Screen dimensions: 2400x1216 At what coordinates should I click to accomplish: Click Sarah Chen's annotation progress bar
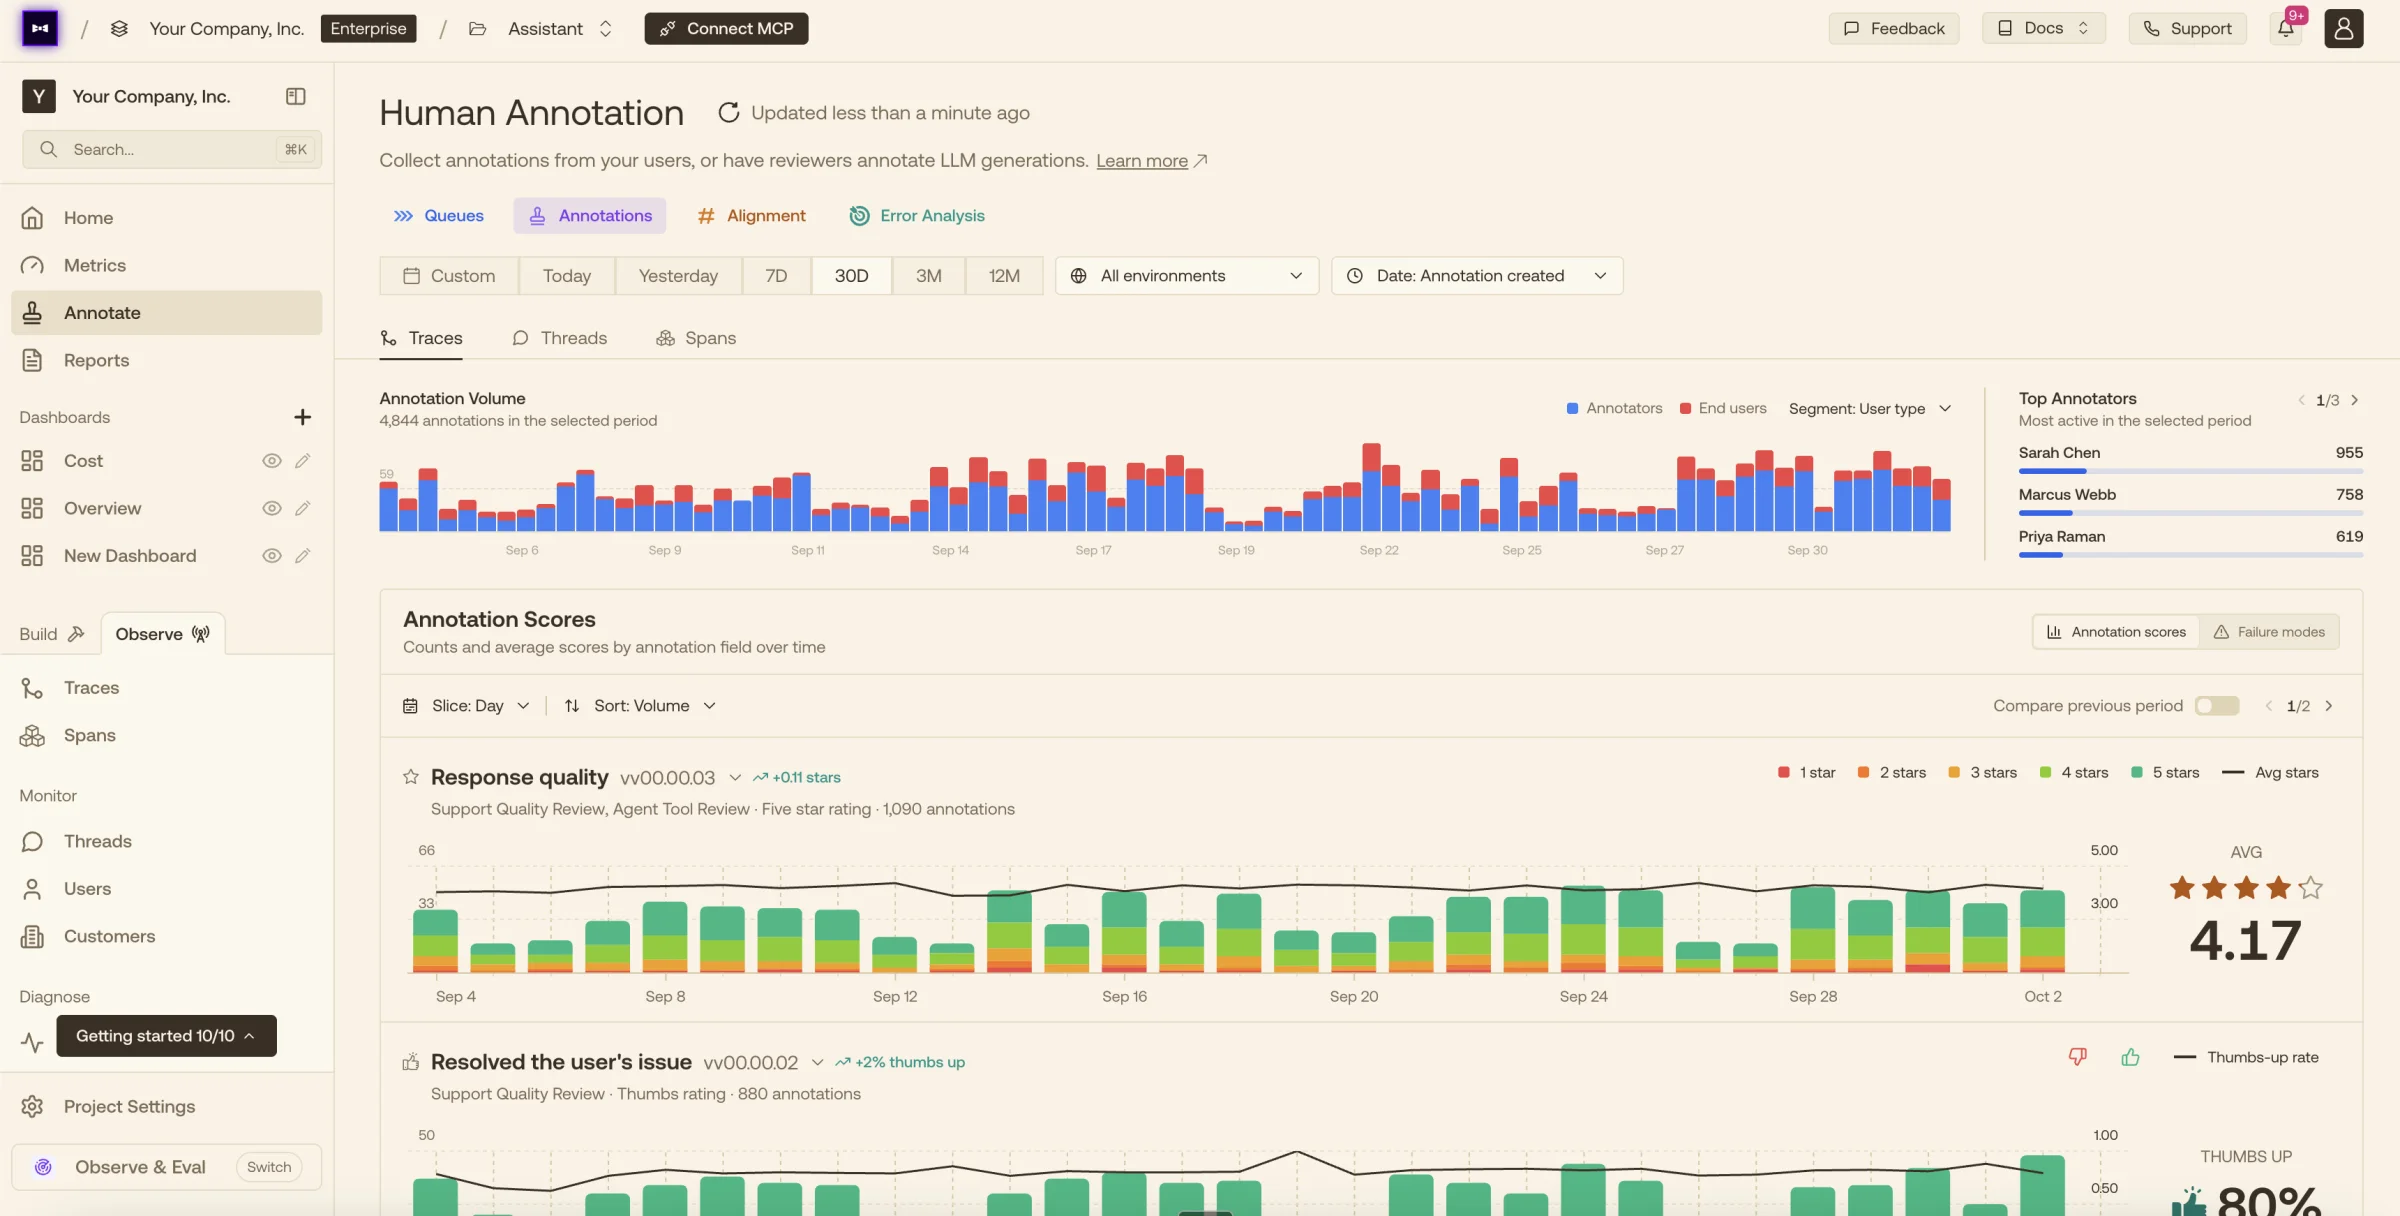(2190, 471)
